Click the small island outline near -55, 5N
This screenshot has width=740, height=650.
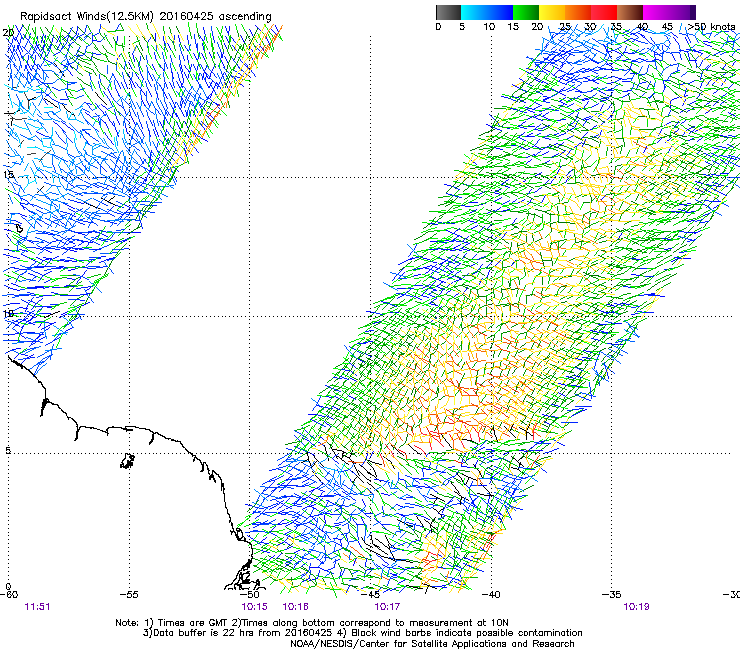[127, 461]
